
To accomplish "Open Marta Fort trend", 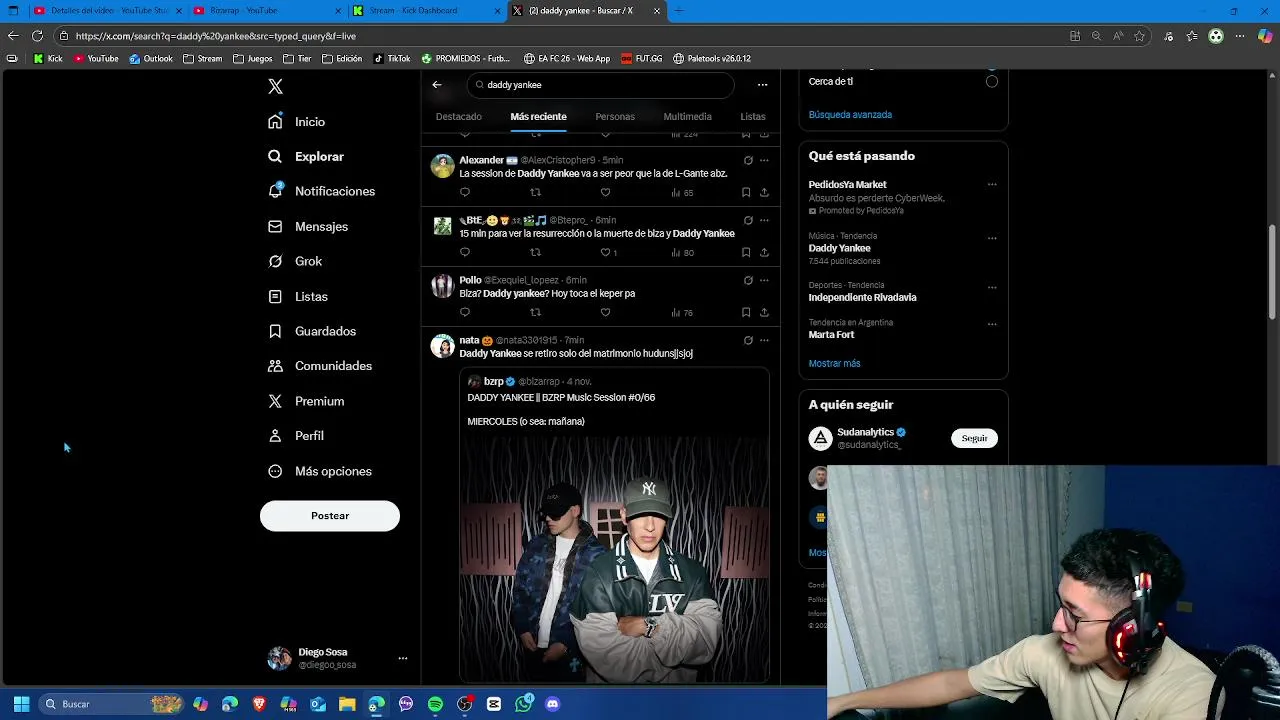I will tap(831, 335).
